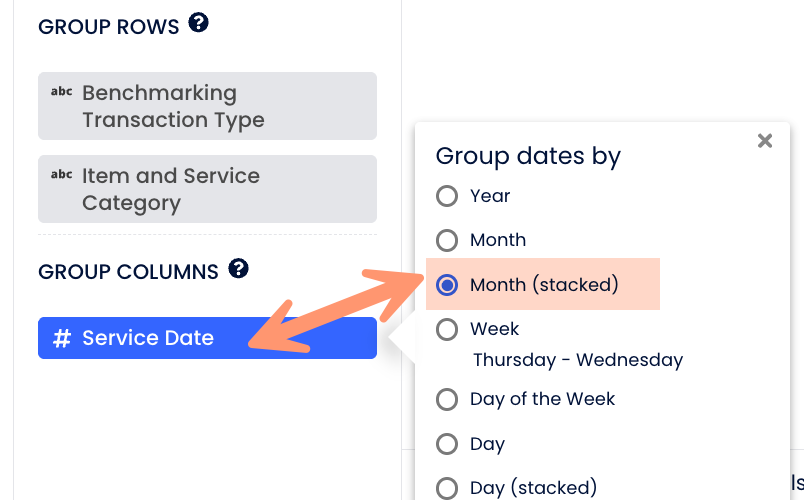Select the Week radio option

coord(447,329)
